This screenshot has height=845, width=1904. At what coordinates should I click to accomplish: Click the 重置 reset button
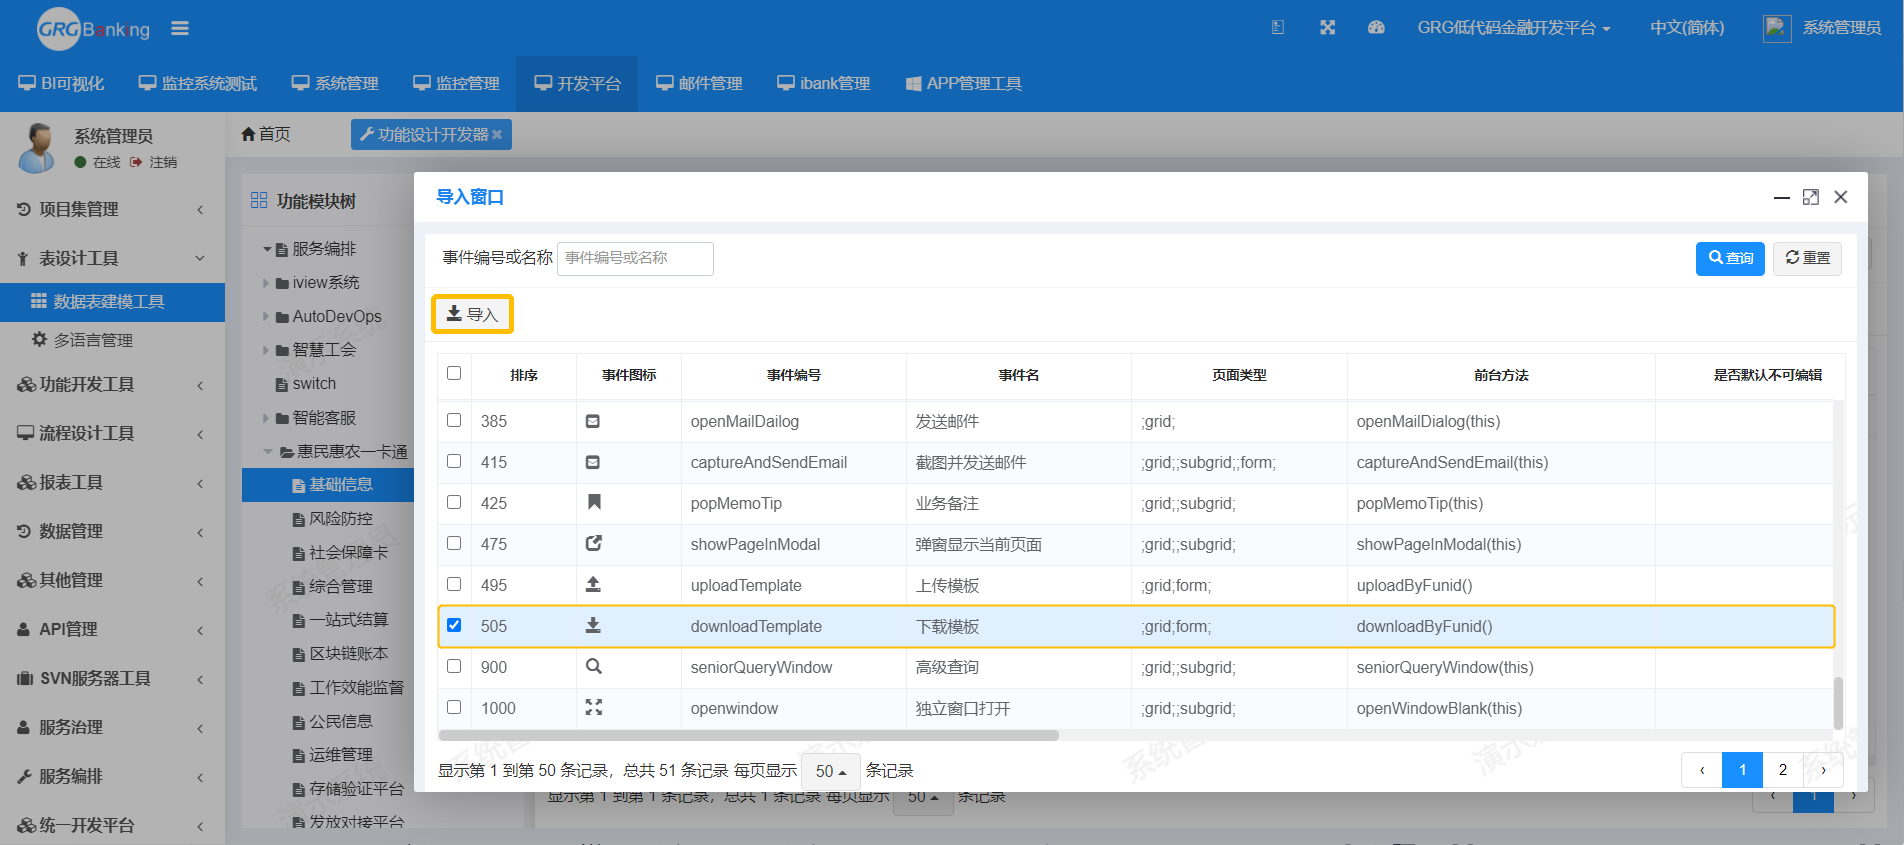click(1807, 258)
